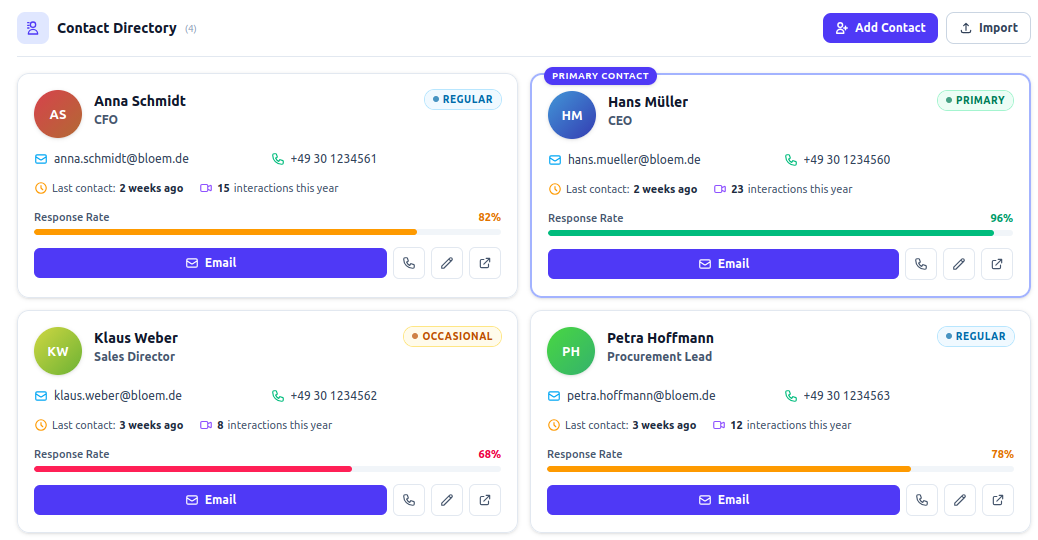This screenshot has height=540, width=1038.
Task: Click the Contact Directory header icon
Action: pyautogui.click(x=32, y=28)
